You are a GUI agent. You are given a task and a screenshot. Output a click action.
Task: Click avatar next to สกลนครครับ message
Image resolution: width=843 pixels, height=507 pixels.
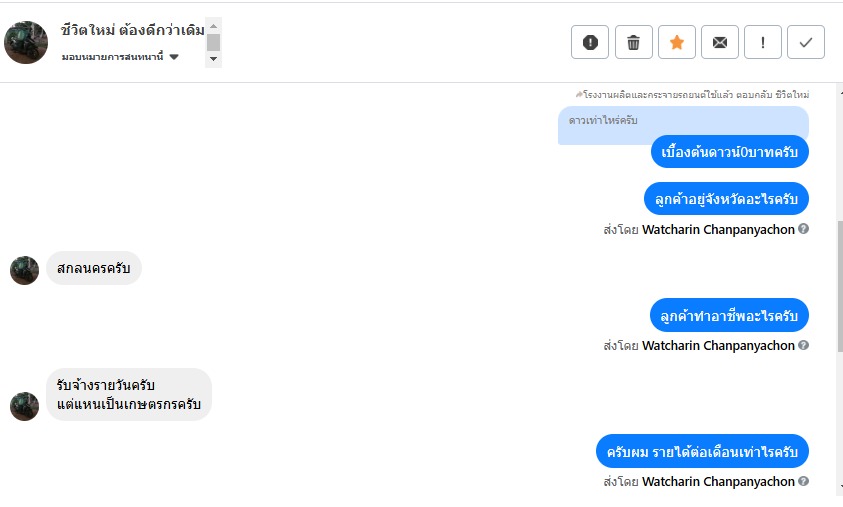tap(24, 270)
